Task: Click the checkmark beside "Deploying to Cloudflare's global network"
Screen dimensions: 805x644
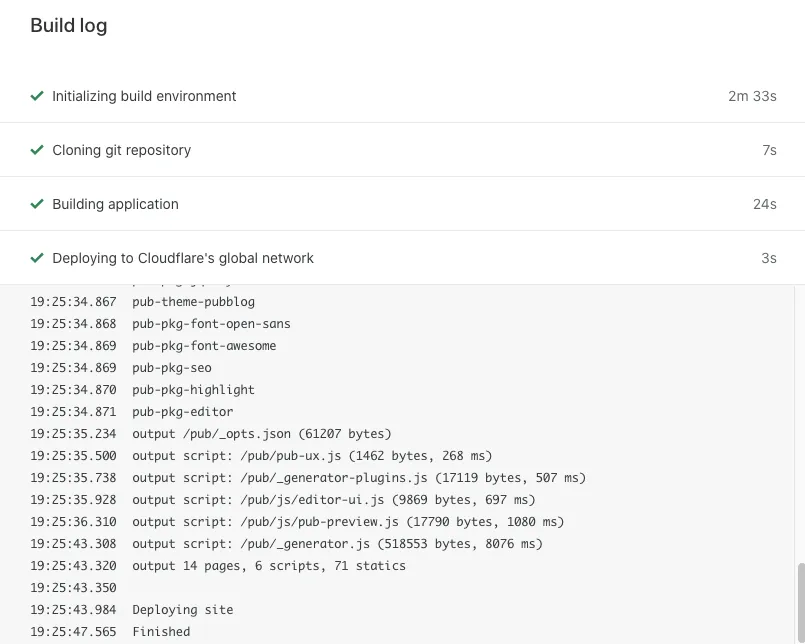Action: tap(37, 257)
